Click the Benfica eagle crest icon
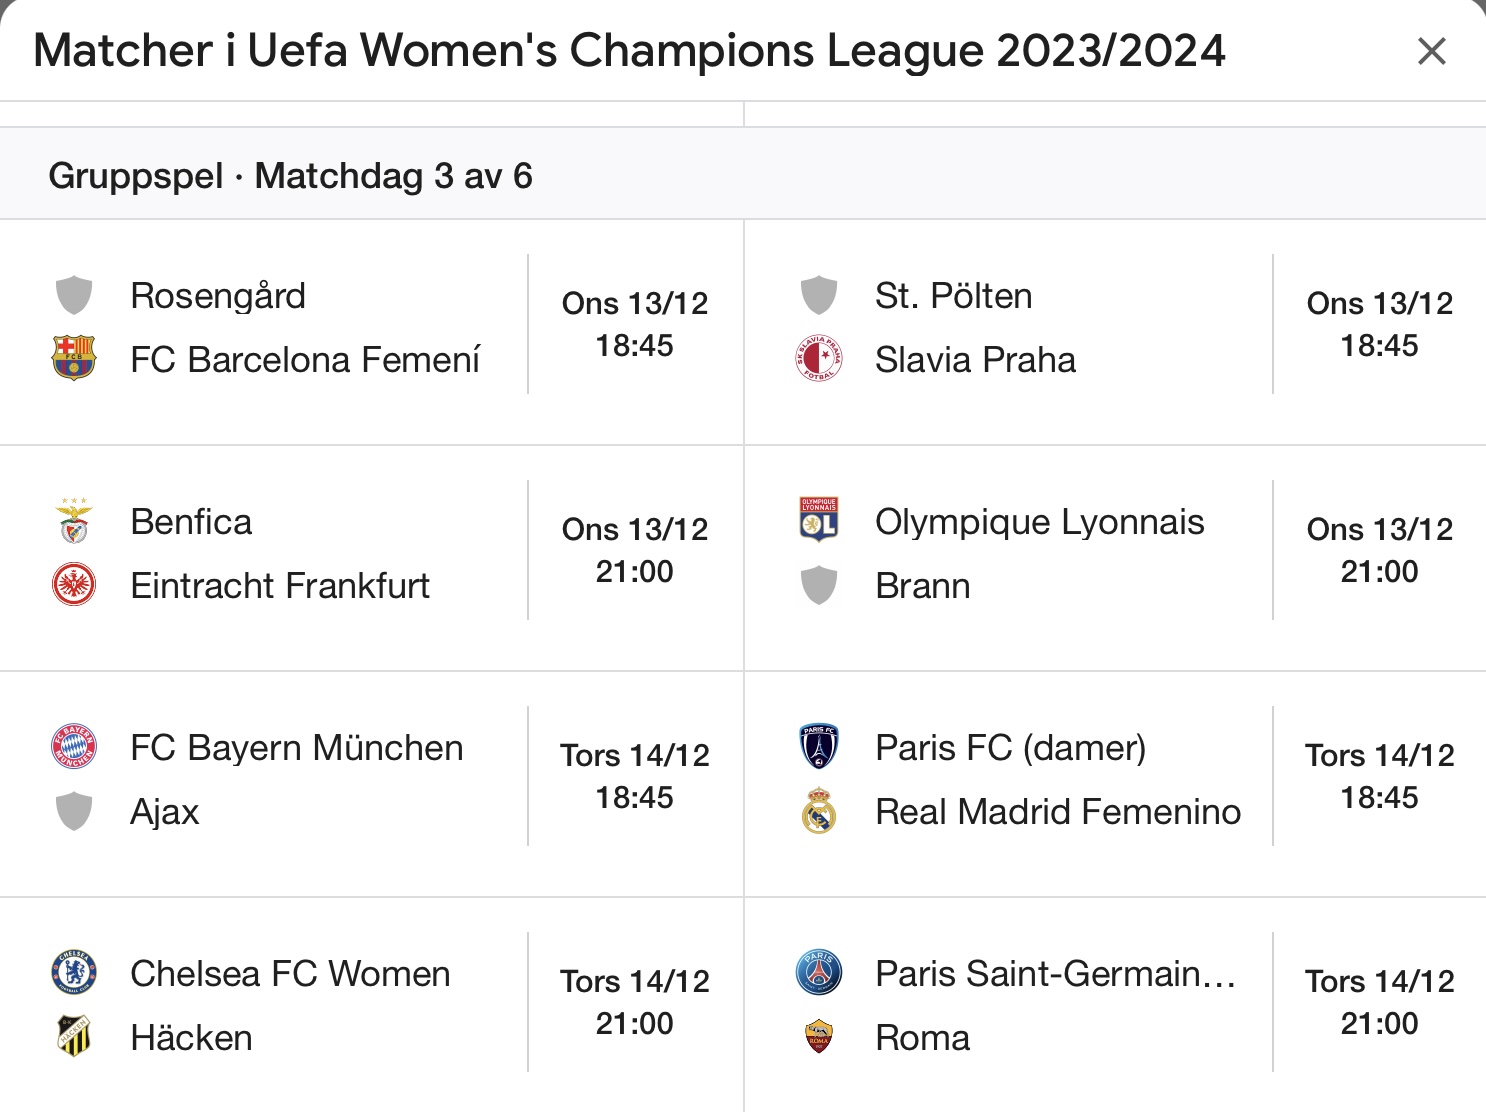Screen dimensions: 1486x1112 pos(74,521)
